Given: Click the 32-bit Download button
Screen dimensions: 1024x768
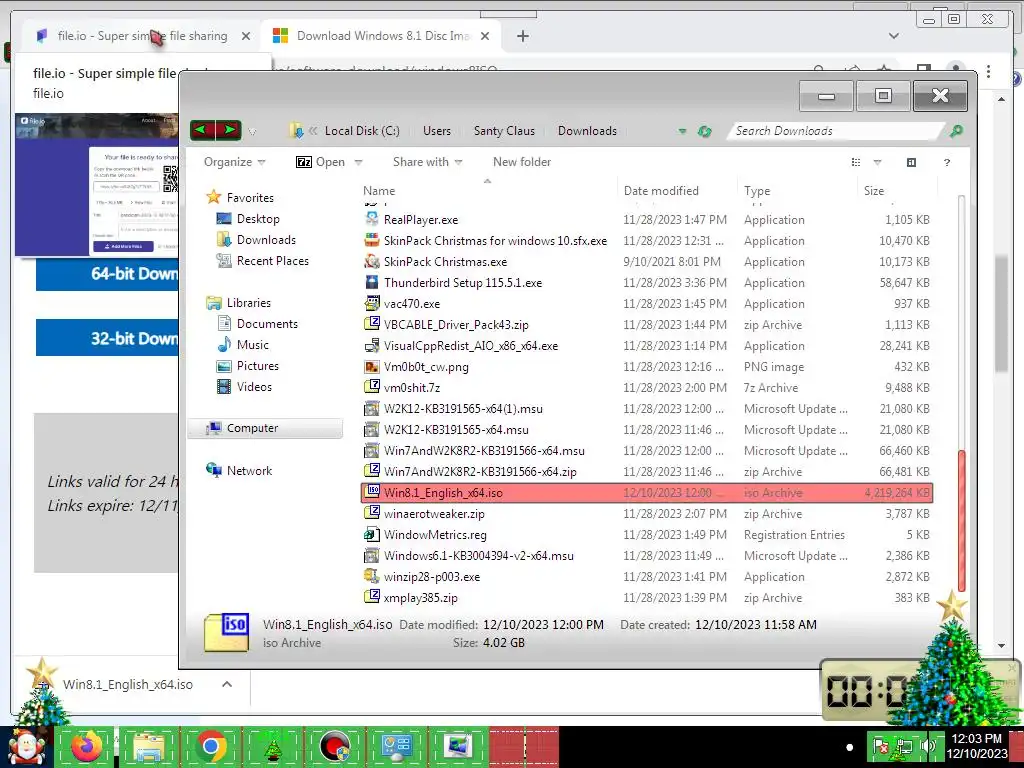Looking at the screenshot, I should tap(107, 338).
